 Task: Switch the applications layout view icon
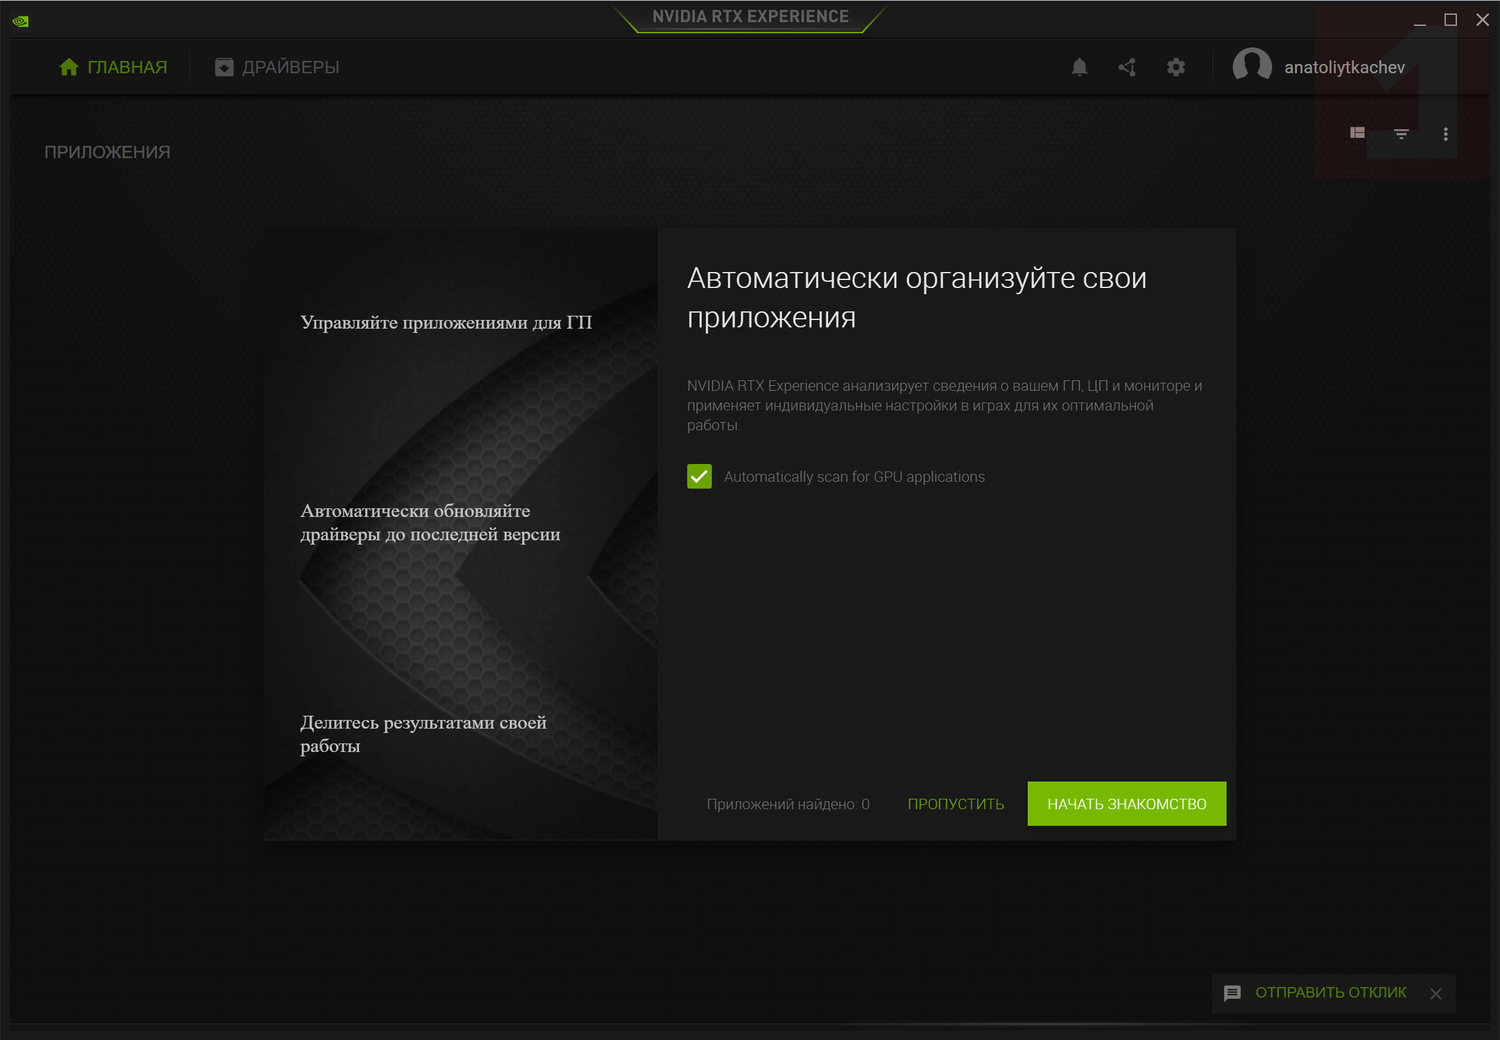pos(1357,133)
